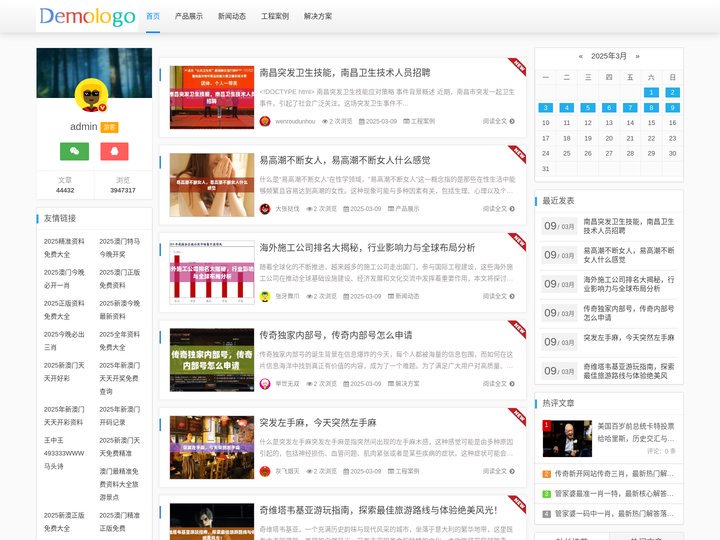
Task: Open friend link 2025今晚必出三肖
Action: 64,341
